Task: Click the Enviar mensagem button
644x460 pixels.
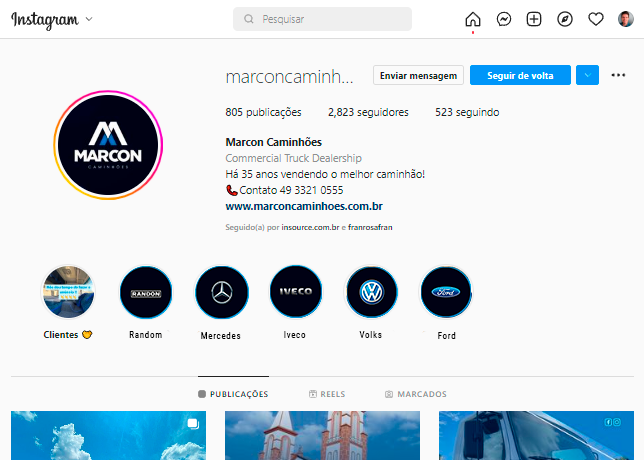Action: coord(418,75)
